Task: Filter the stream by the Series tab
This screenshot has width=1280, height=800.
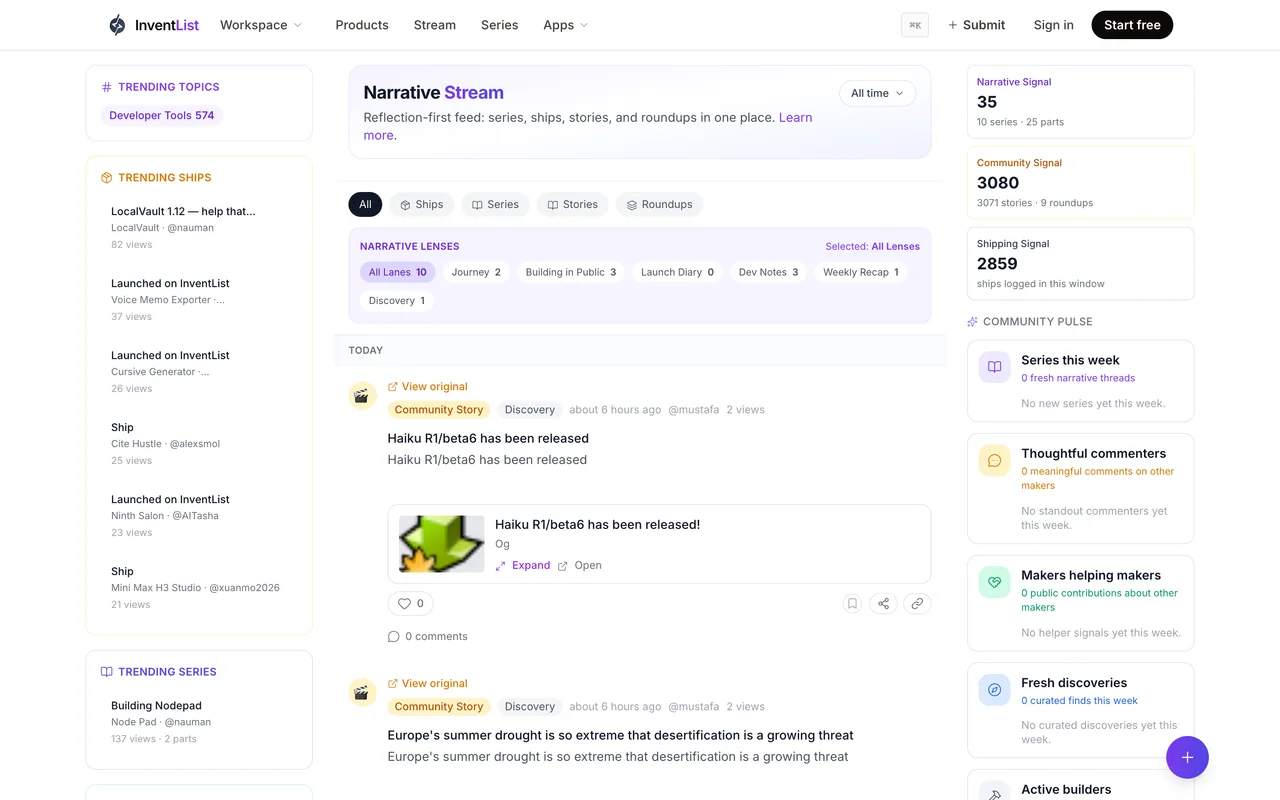Action: (496, 204)
